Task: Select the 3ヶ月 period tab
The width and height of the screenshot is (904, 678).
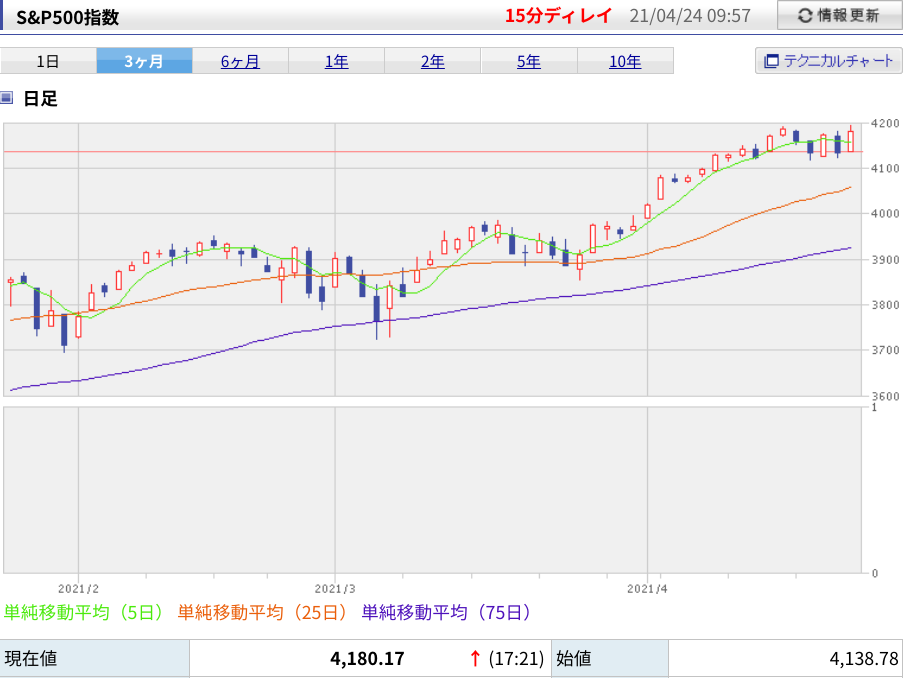Action: click(x=144, y=61)
